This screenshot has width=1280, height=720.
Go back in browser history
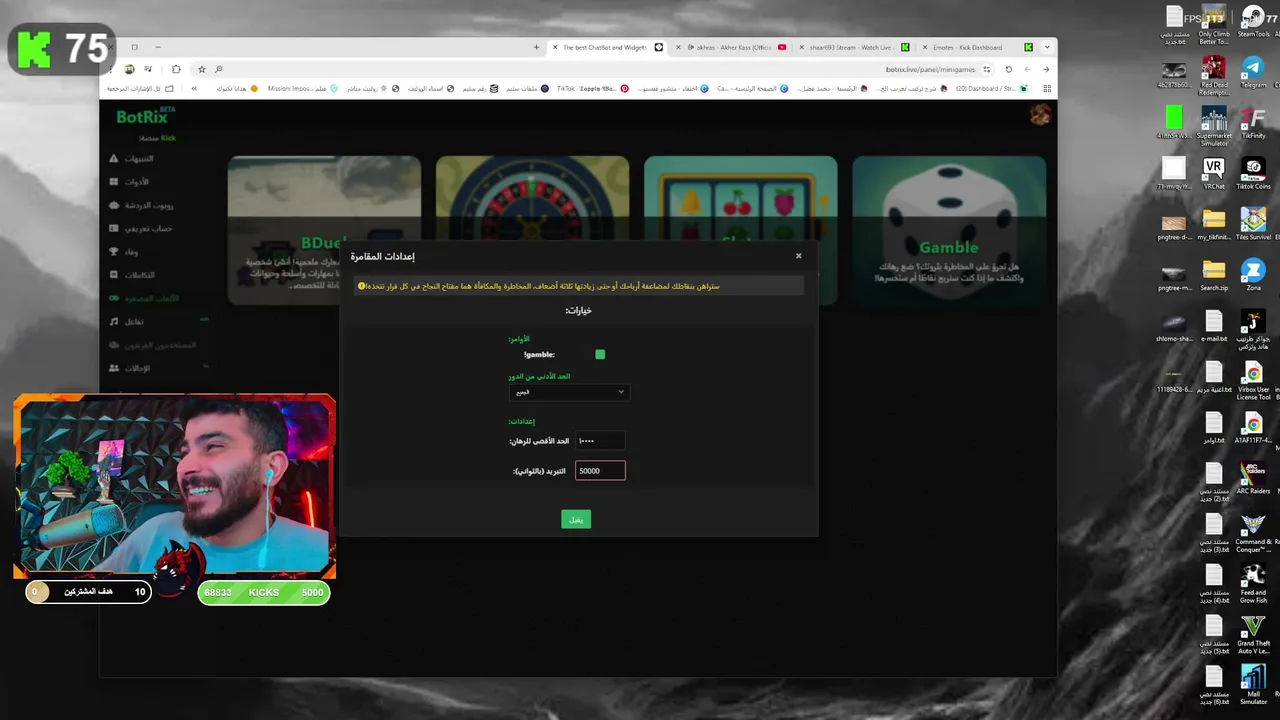tap(1046, 69)
